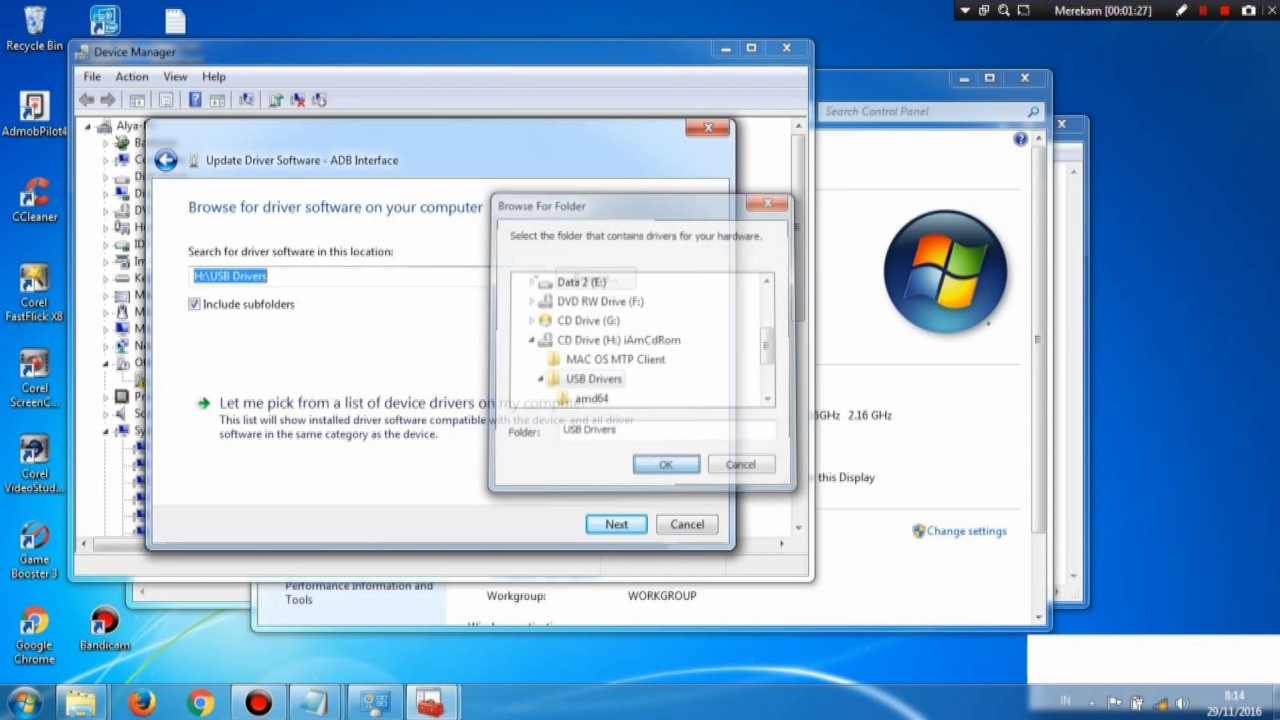Image resolution: width=1280 pixels, height=720 pixels.
Task: Open View menu in Device Manager
Action: coord(175,77)
